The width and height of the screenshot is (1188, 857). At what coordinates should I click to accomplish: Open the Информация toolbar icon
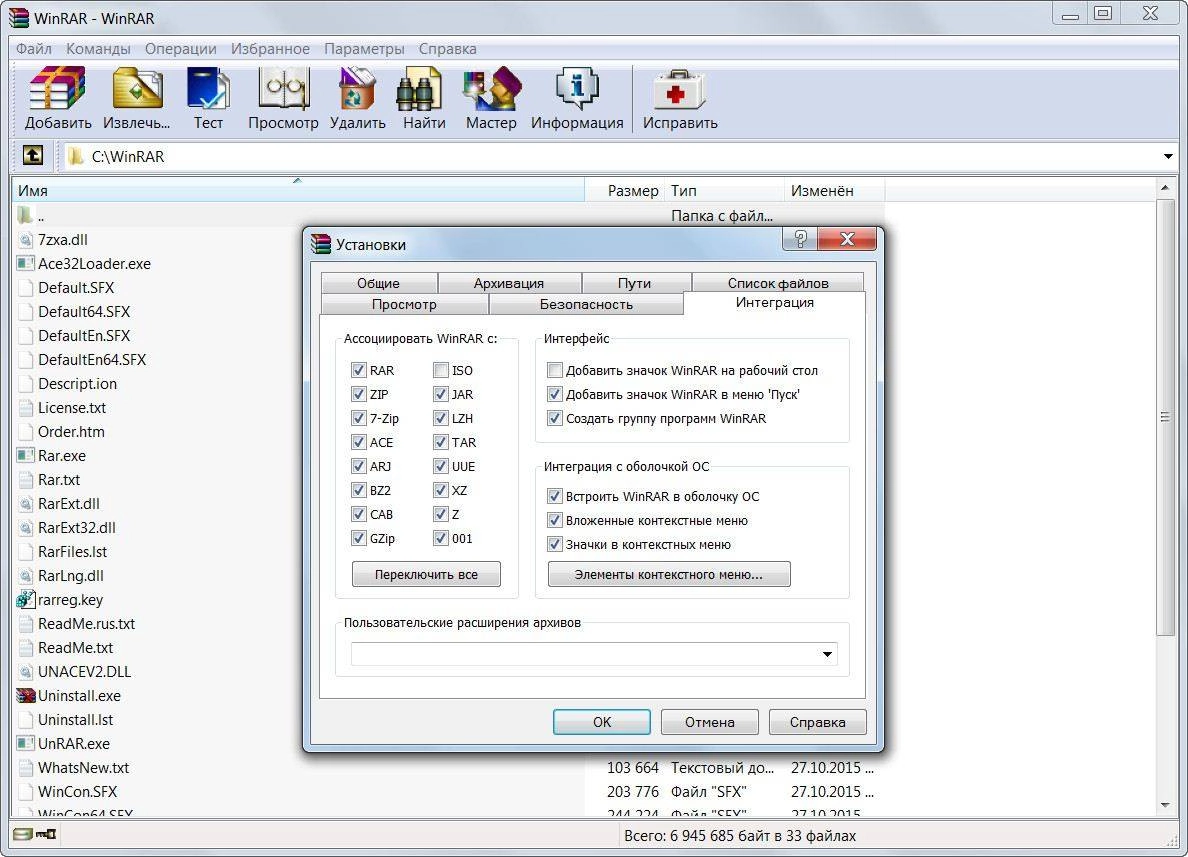click(x=577, y=88)
